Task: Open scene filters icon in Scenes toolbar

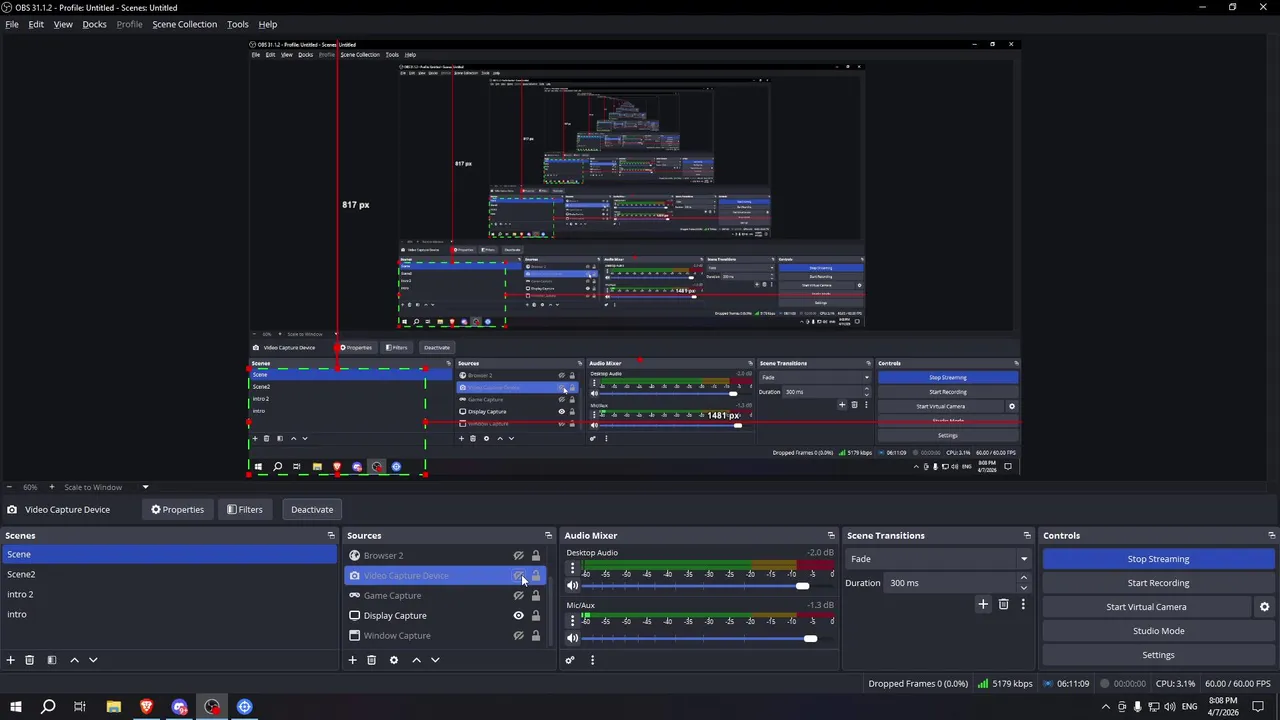Action: point(52,660)
